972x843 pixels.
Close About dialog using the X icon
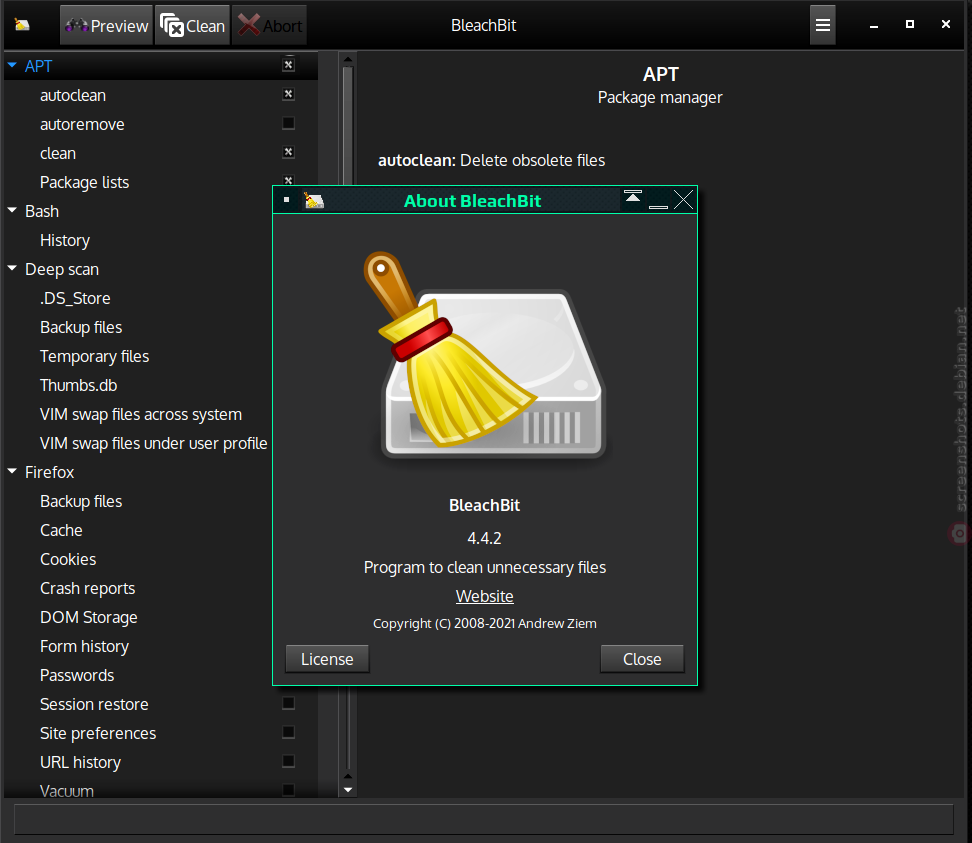pyautogui.click(x=683, y=200)
